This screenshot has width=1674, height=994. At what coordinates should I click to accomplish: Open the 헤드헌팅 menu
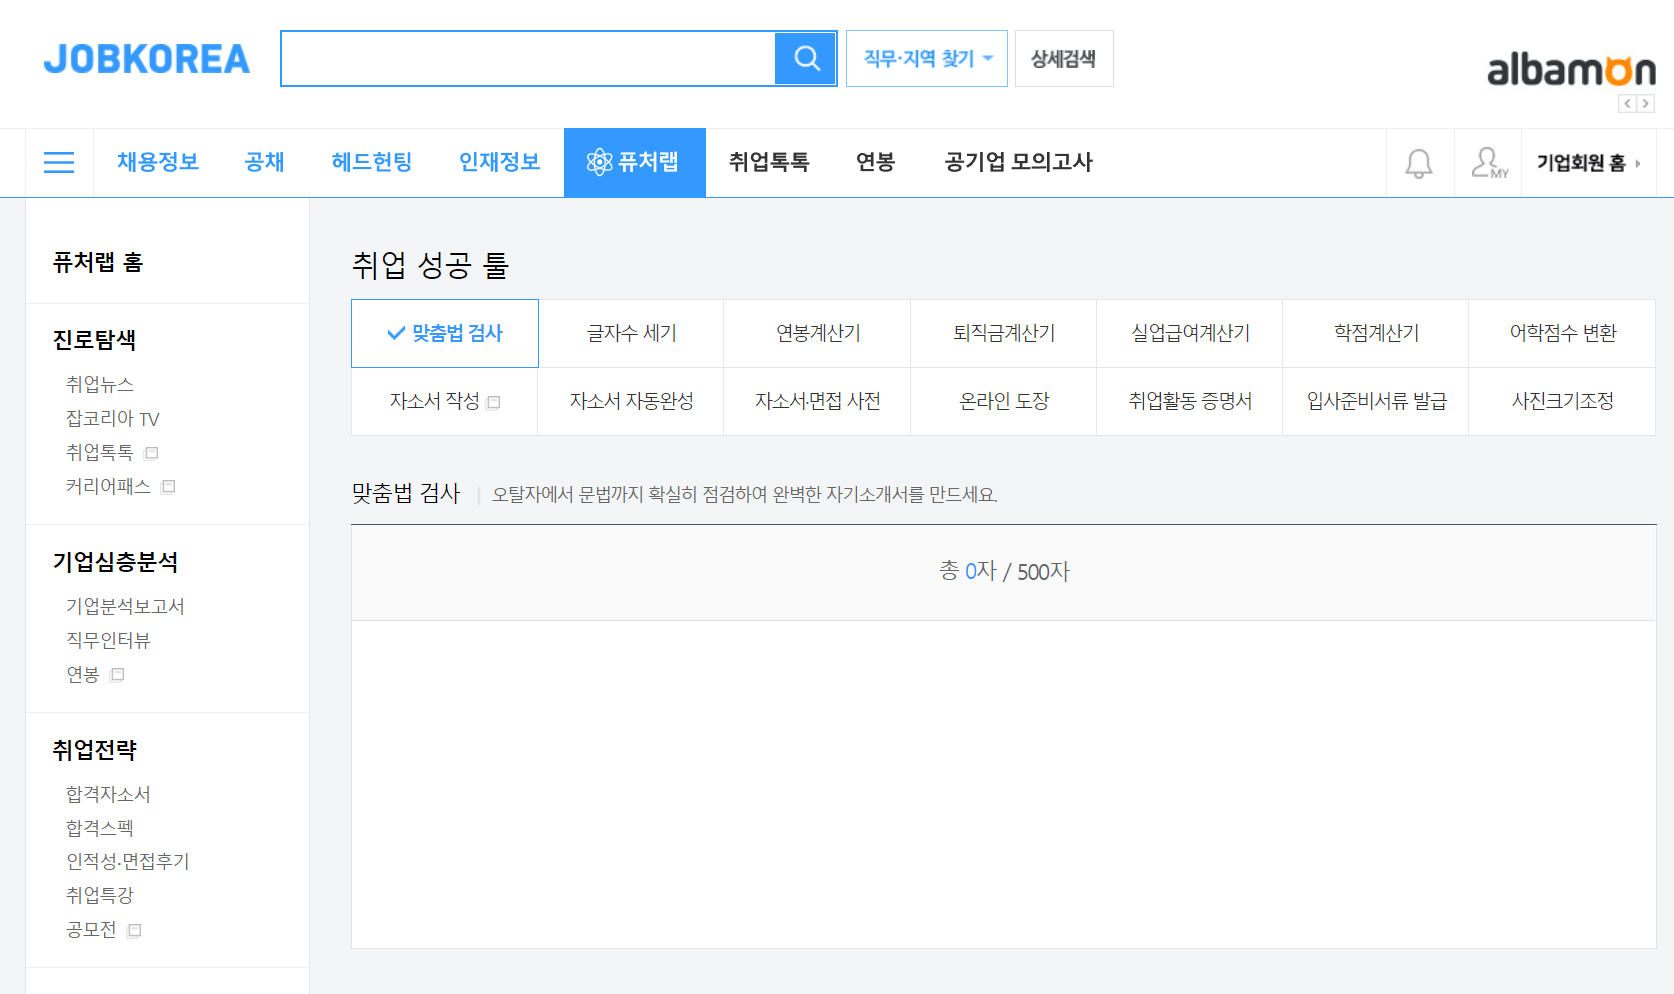point(372,162)
